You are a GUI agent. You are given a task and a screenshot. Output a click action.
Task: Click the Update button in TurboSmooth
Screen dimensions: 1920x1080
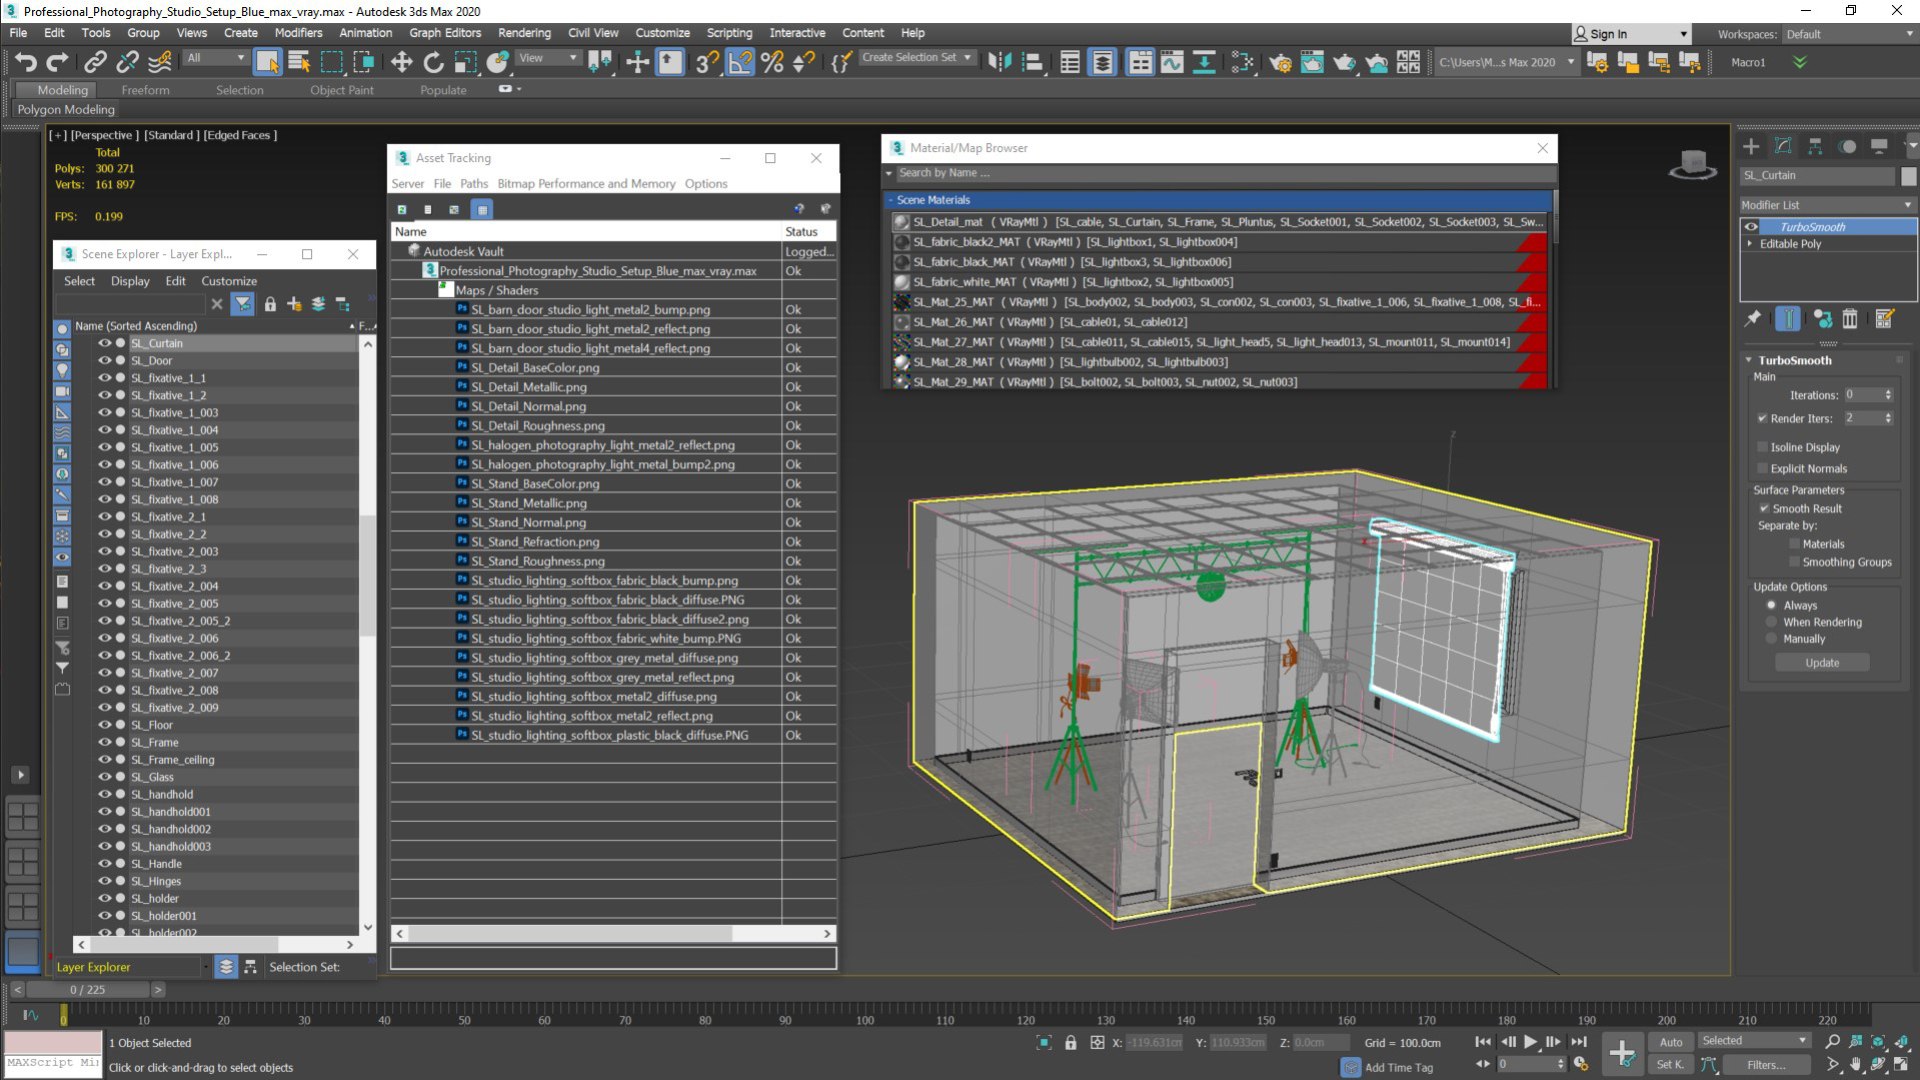coord(1822,663)
